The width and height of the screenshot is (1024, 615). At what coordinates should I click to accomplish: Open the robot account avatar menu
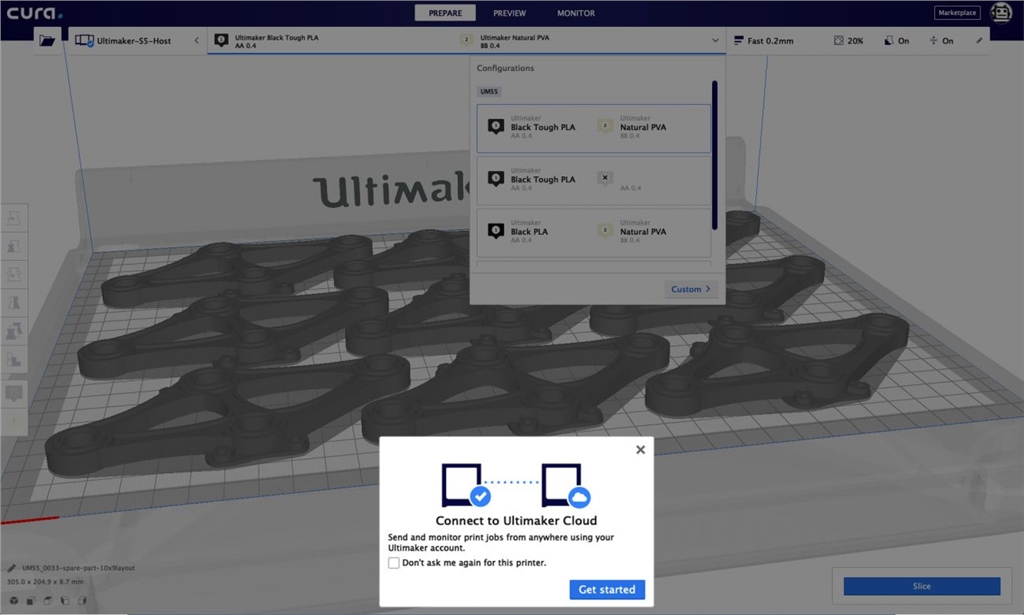click(x=1001, y=13)
